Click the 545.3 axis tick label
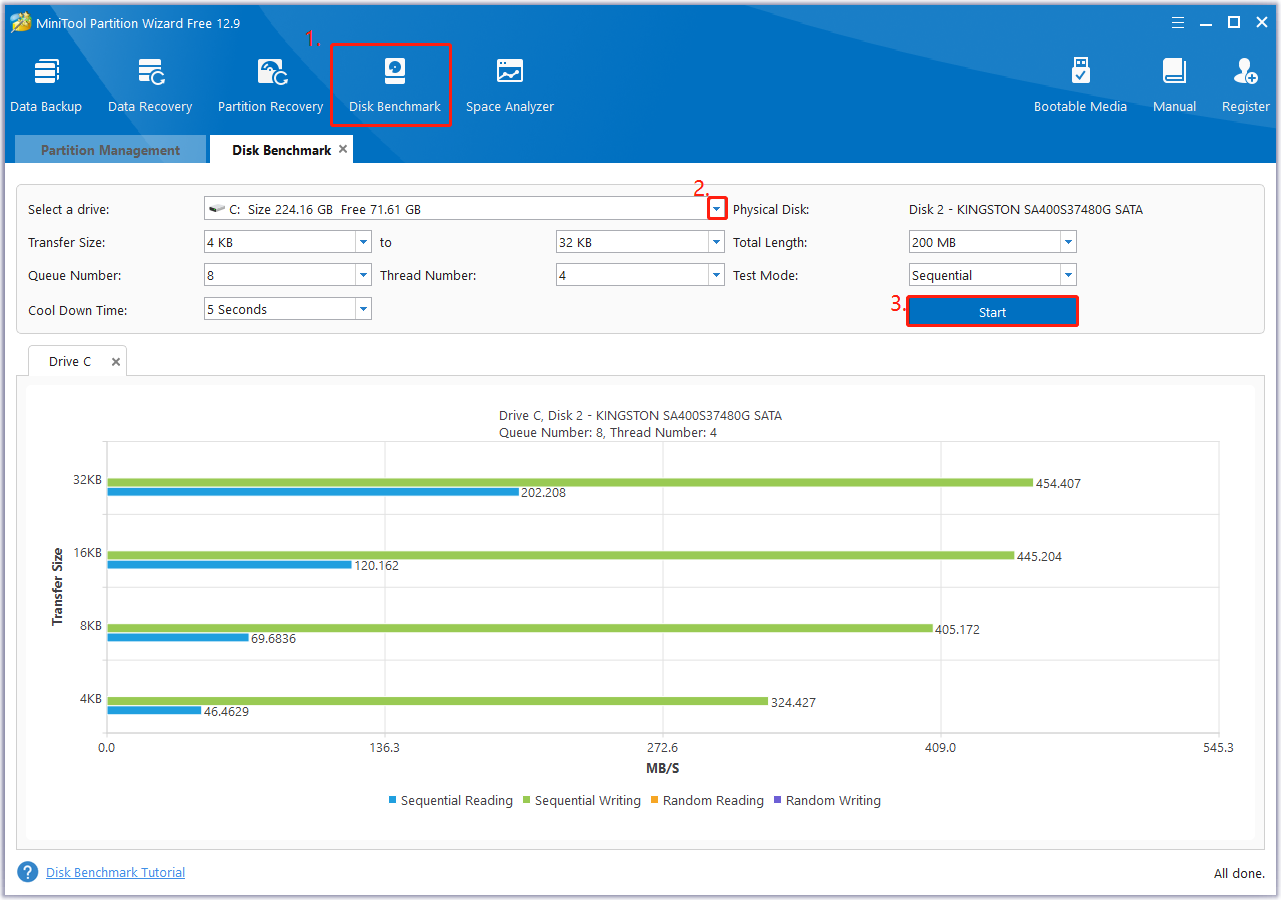The height and width of the screenshot is (902, 1282). coord(1218,747)
